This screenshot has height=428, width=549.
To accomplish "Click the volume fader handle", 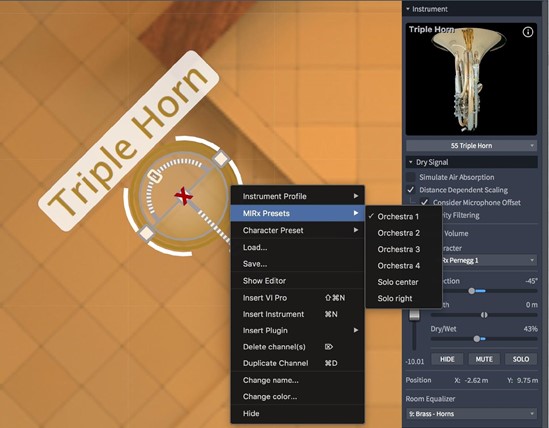I will point(414,314).
